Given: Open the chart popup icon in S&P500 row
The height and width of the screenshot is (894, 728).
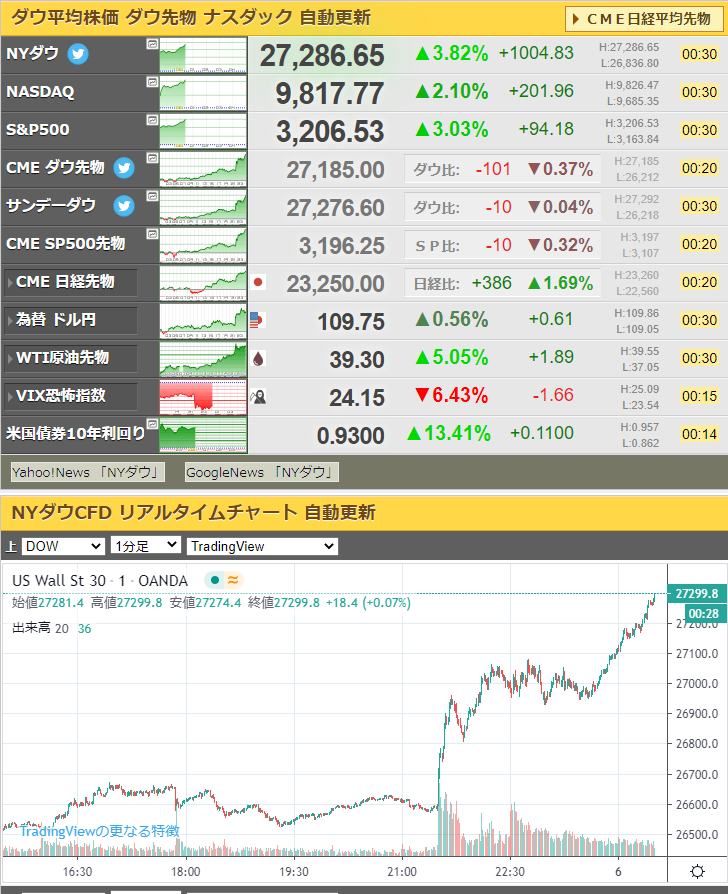Looking at the screenshot, I should pos(152,120).
